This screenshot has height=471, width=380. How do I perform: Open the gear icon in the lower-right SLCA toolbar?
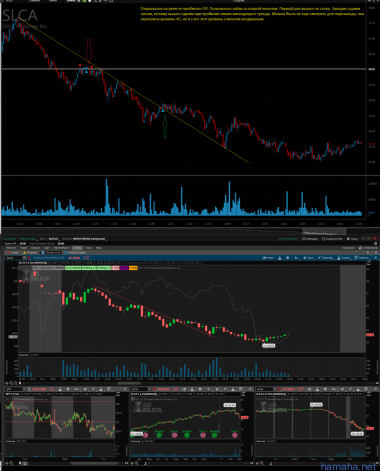[x=325, y=389]
